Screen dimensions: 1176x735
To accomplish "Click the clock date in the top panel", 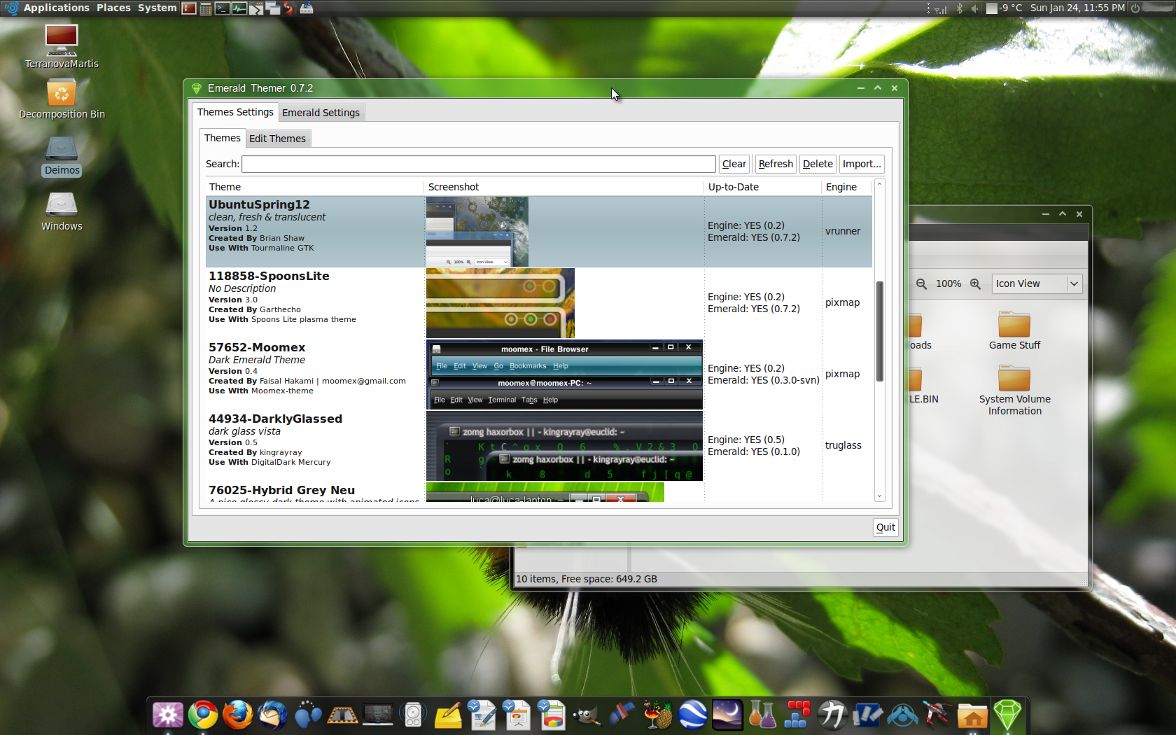I will pyautogui.click(x=1077, y=8).
